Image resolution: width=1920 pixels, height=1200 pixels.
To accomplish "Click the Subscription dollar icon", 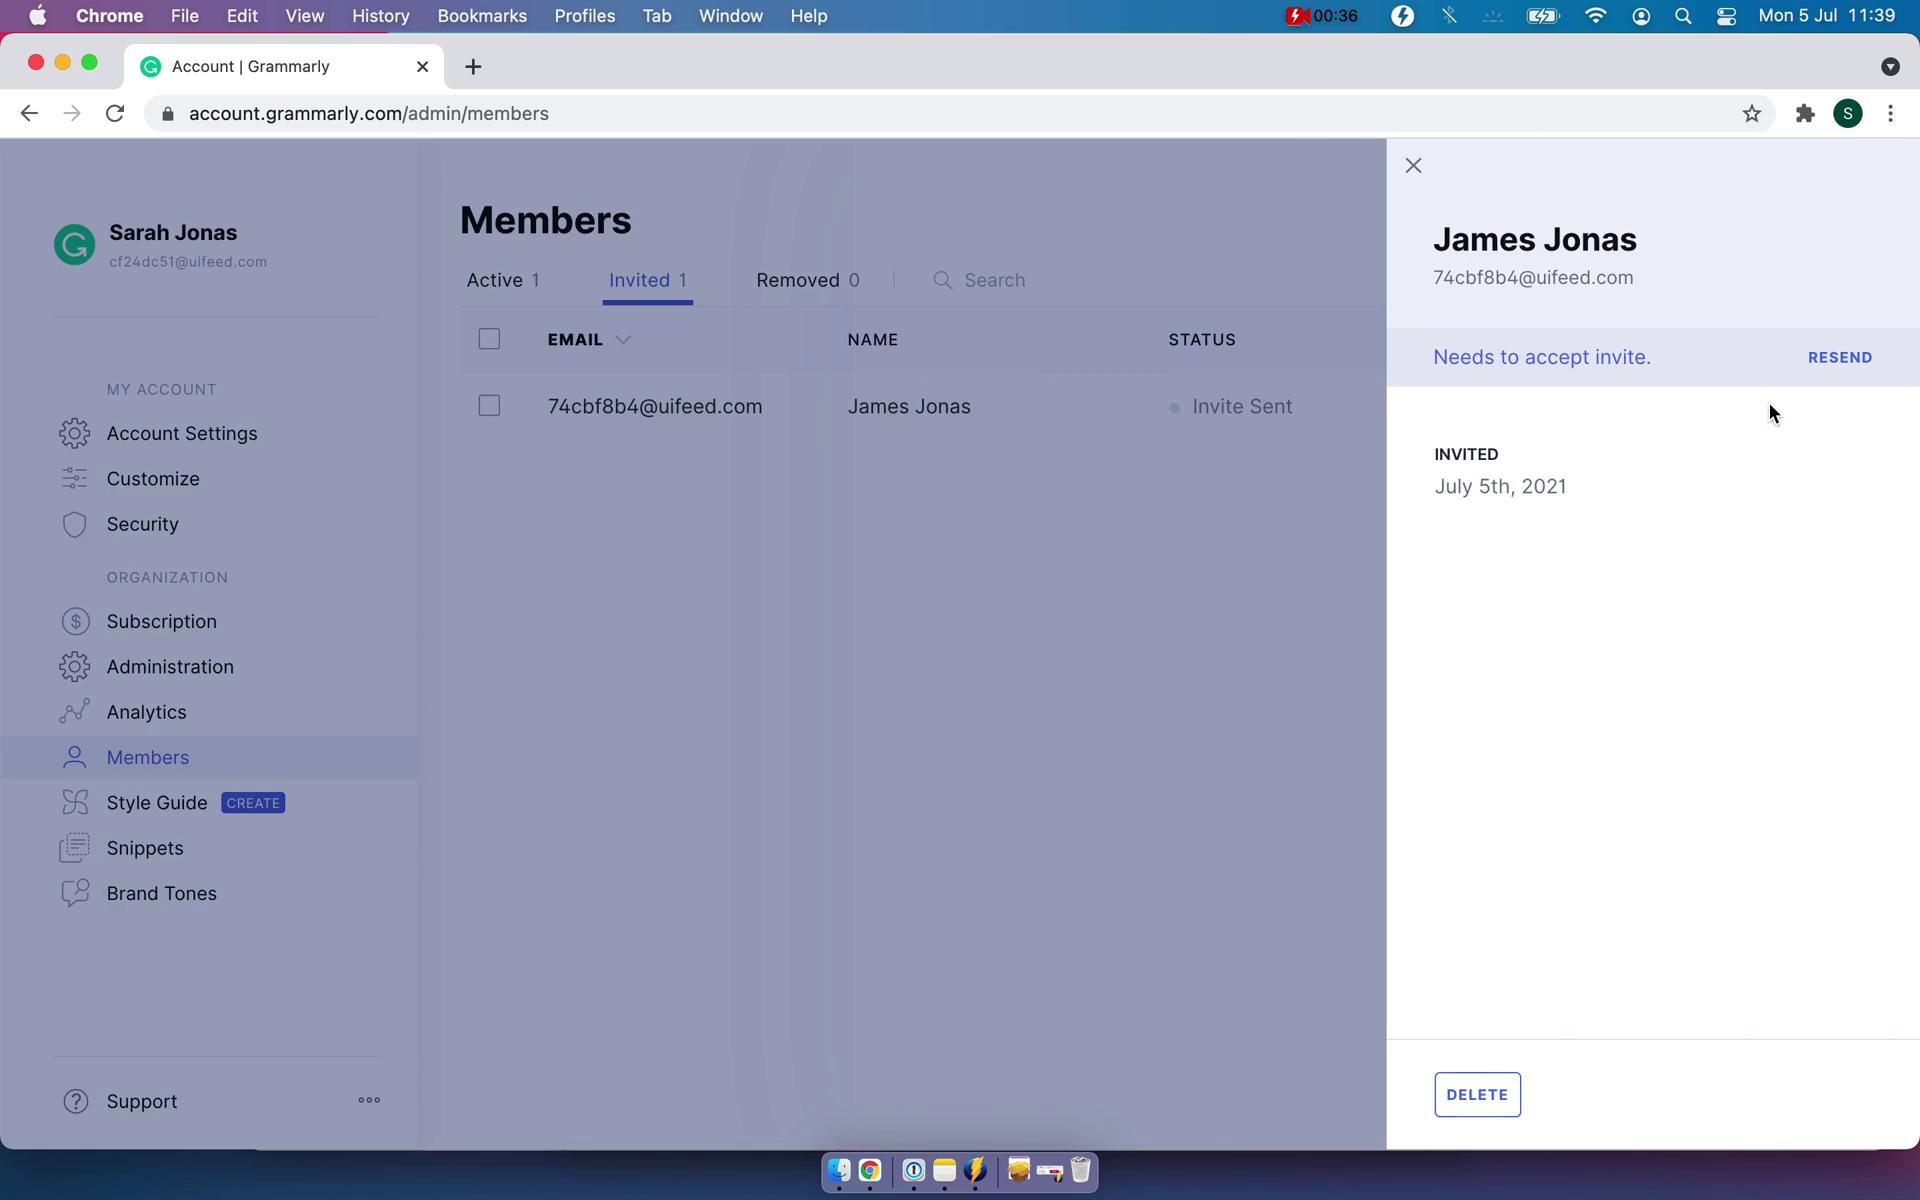I will click(75, 621).
